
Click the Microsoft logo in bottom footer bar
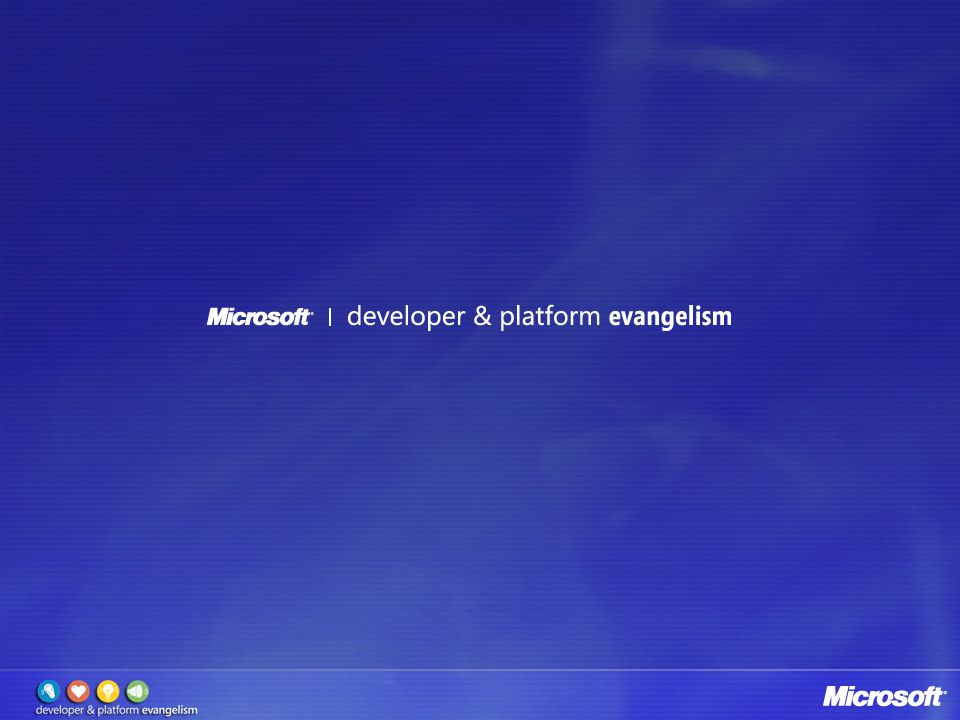(x=884, y=696)
